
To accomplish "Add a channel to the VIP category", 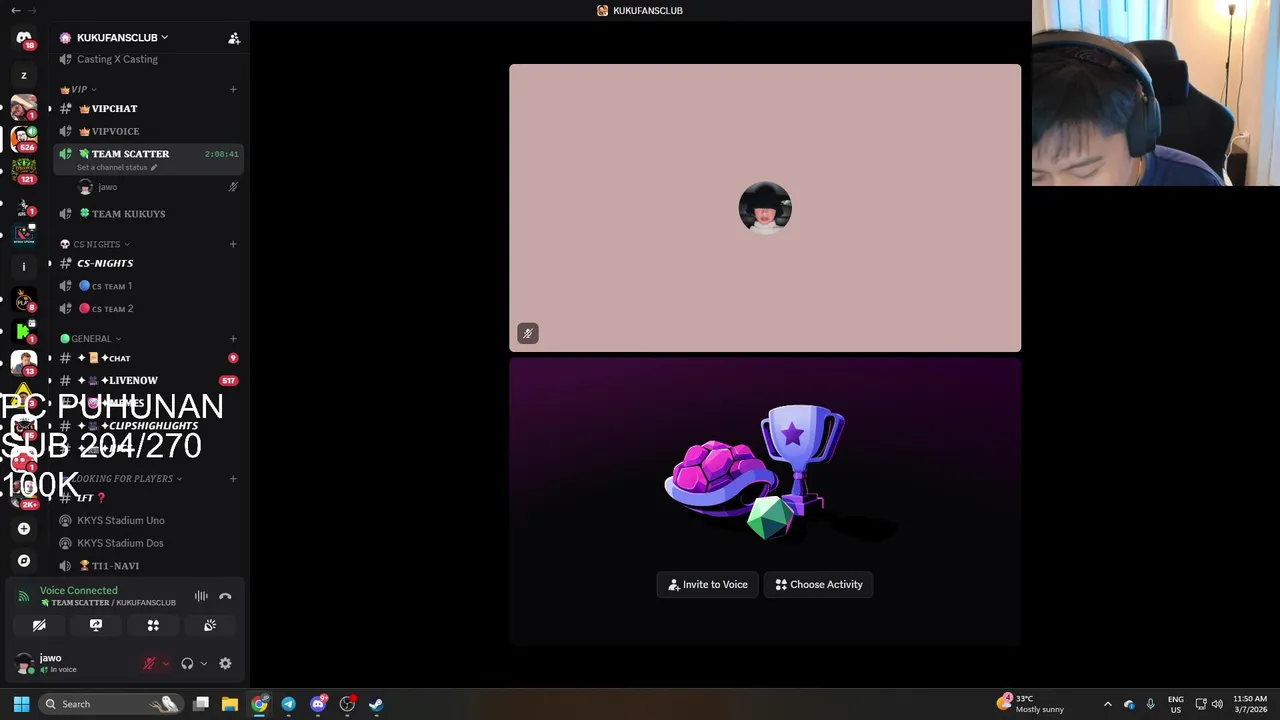I will 233,89.
